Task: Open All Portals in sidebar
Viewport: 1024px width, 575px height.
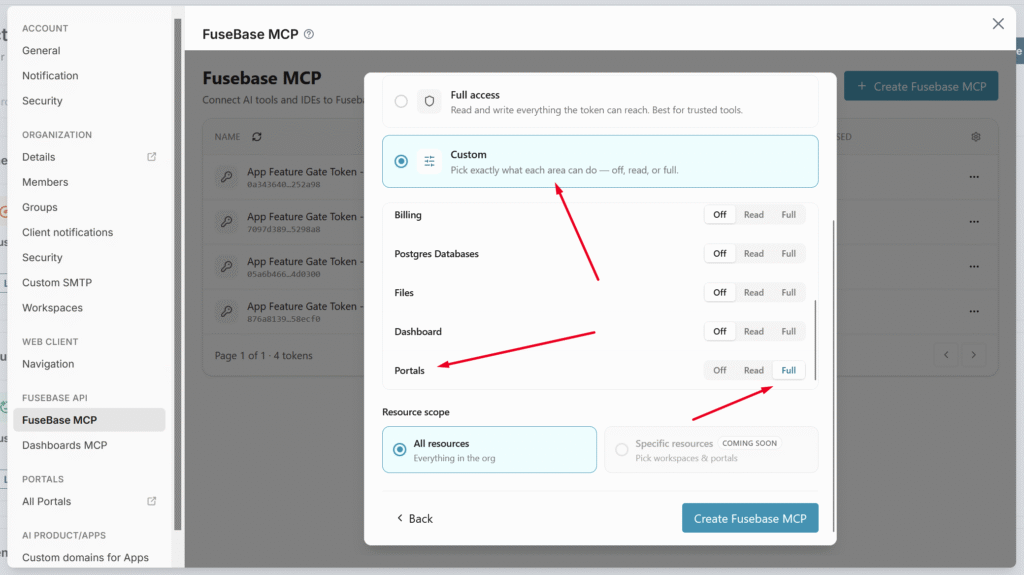Action: tap(46, 501)
